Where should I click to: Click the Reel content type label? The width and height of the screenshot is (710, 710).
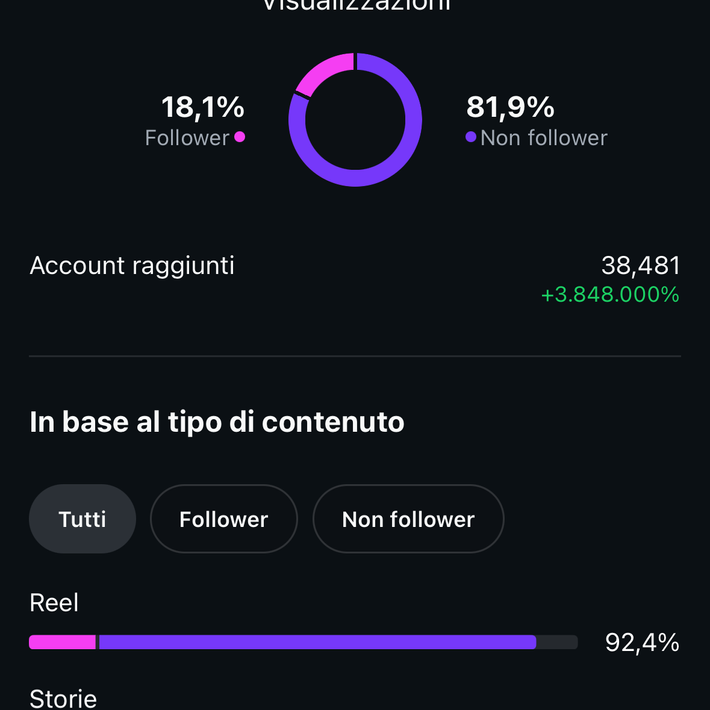click(x=54, y=603)
